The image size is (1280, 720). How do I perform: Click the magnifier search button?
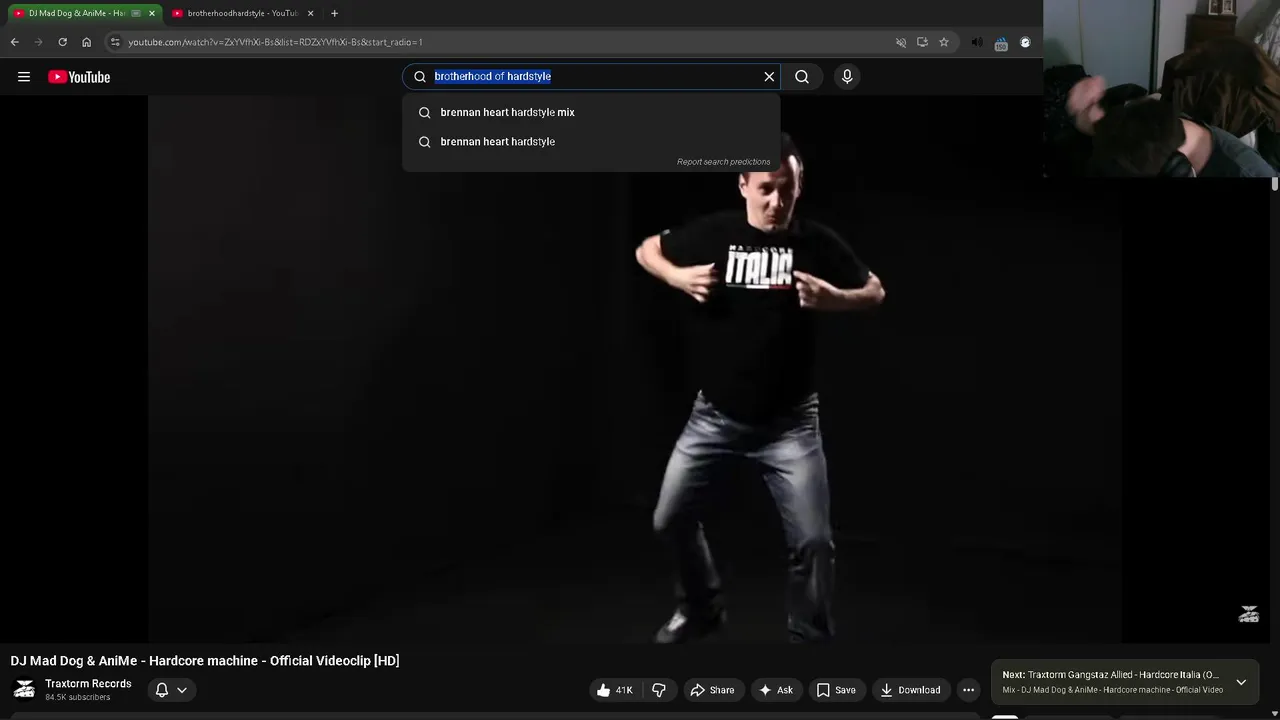tap(802, 77)
